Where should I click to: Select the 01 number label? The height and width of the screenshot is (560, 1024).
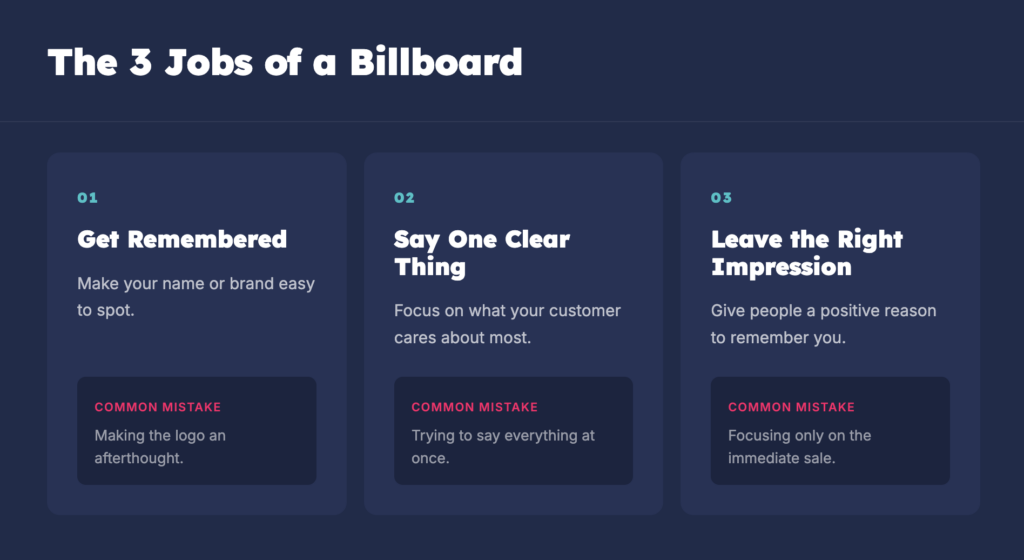[x=88, y=198]
